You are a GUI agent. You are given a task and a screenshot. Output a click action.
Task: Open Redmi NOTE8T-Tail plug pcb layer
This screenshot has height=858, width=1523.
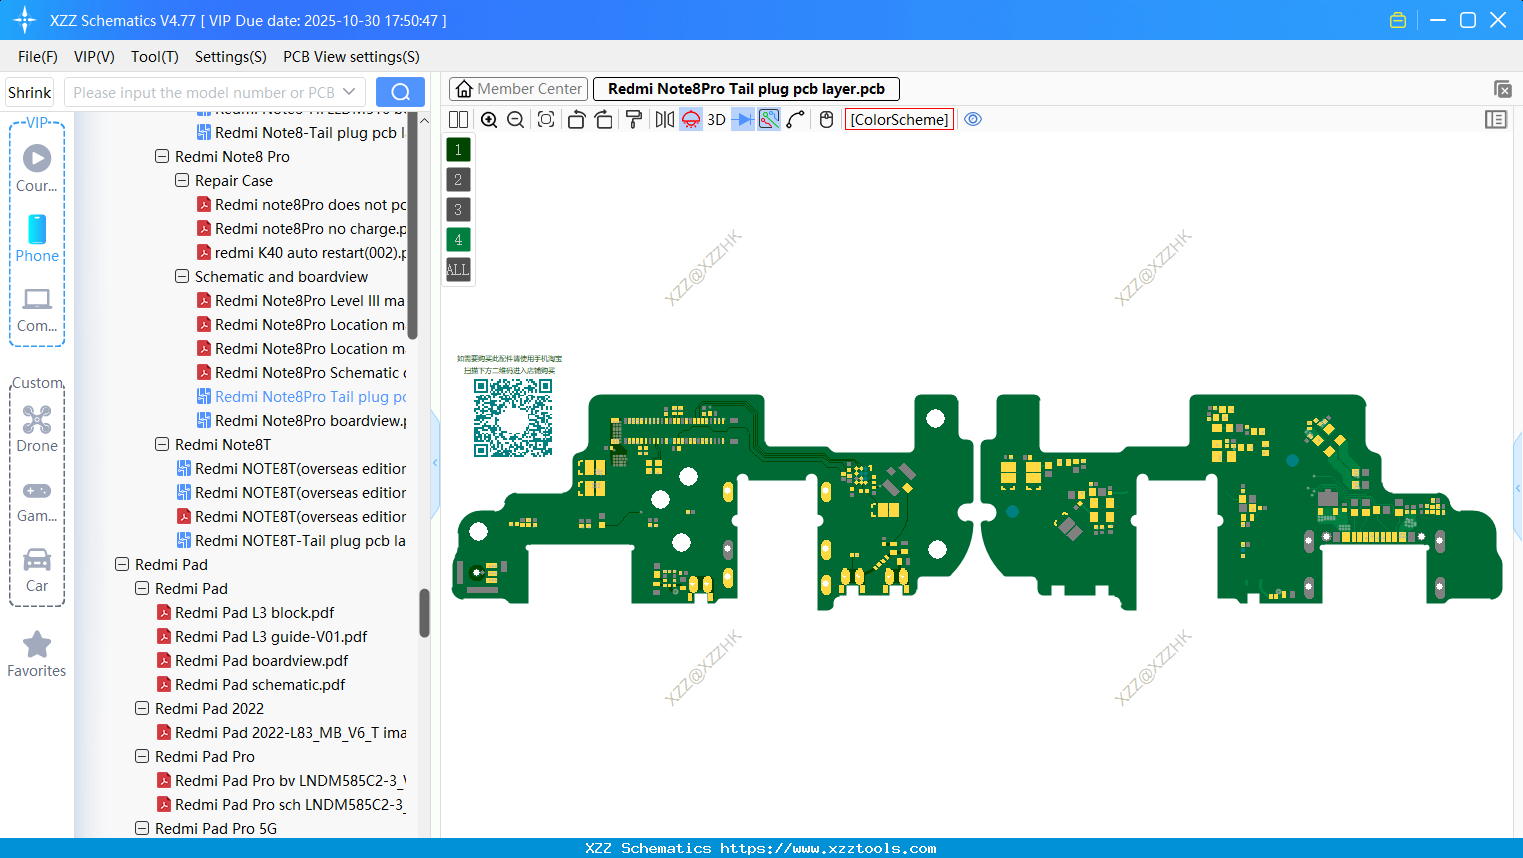point(292,541)
